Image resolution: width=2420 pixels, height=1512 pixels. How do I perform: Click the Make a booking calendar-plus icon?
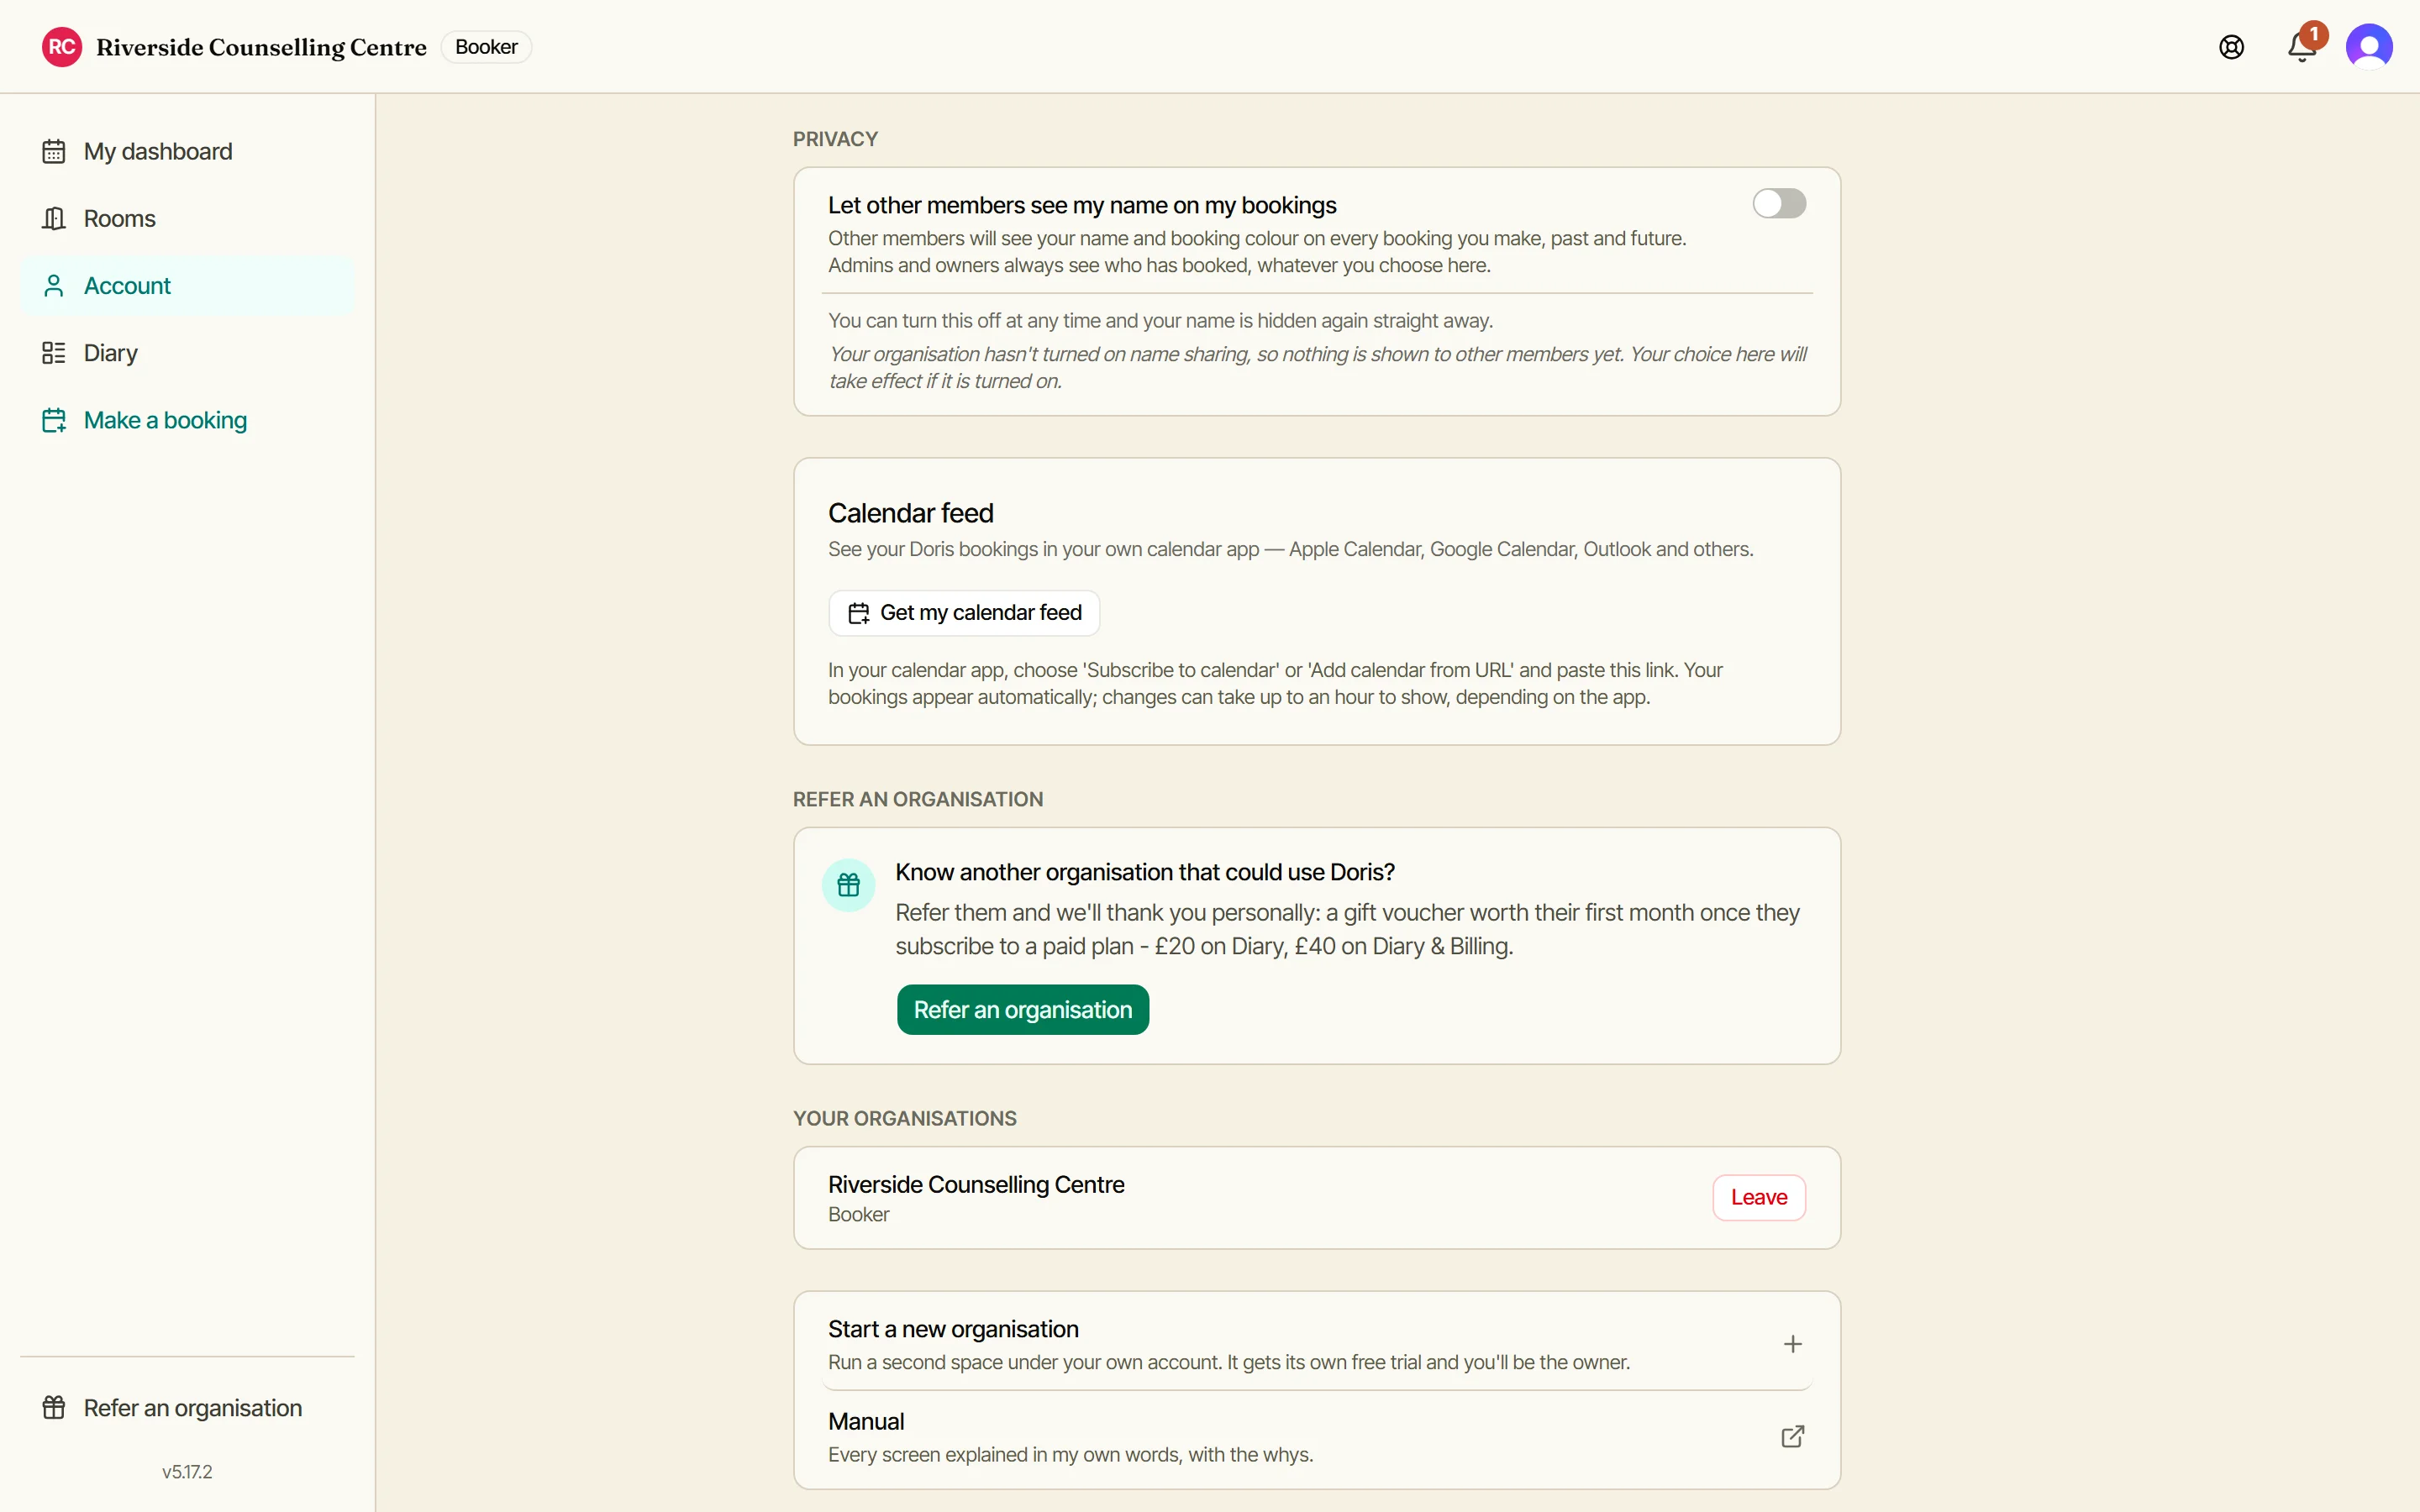(54, 420)
